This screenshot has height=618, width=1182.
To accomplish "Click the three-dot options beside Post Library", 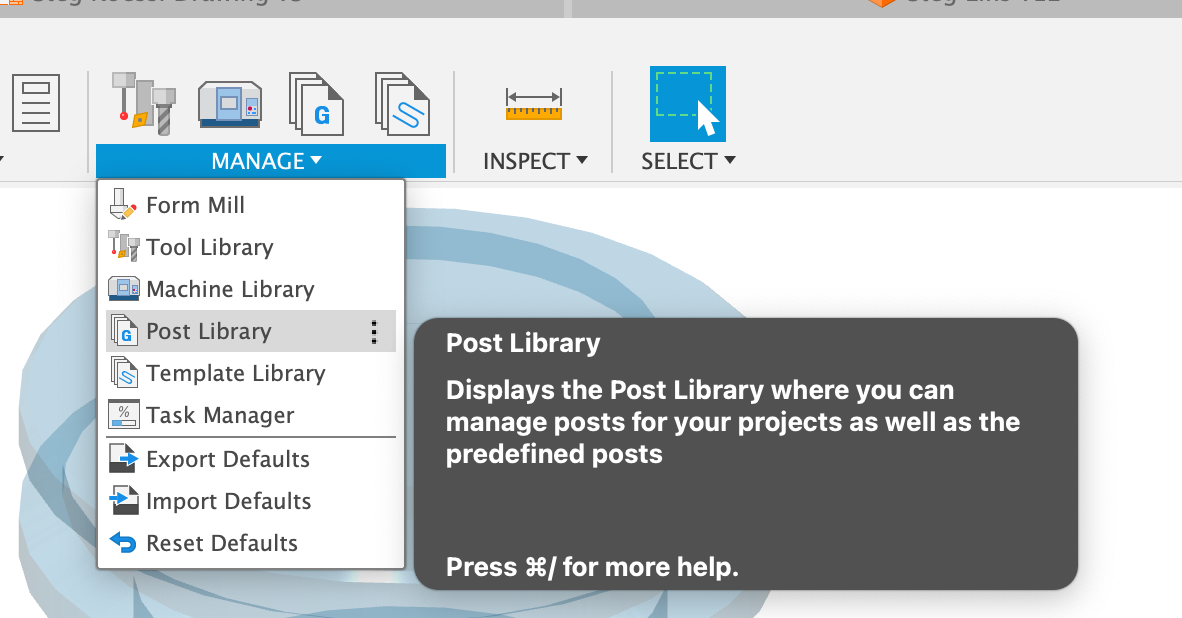I will pos(374,332).
